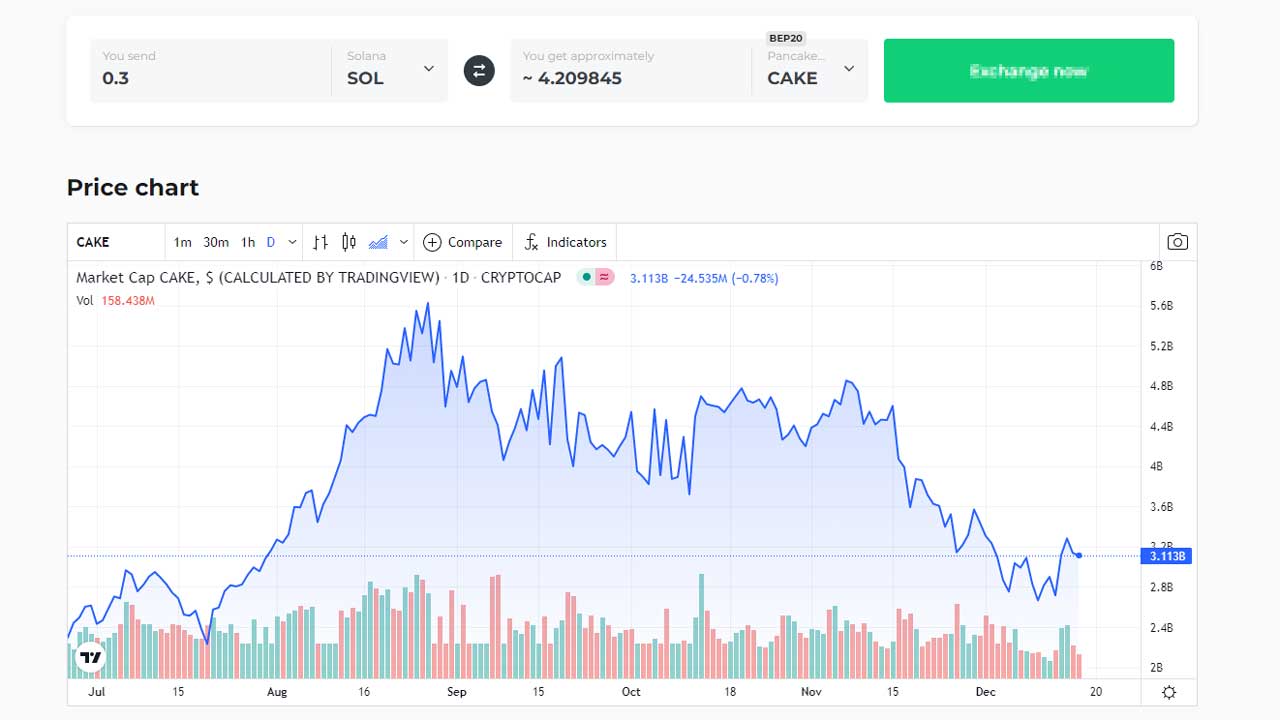Image resolution: width=1280 pixels, height=720 pixels.
Task: Select the 1m timeframe
Action: tap(182, 242)
